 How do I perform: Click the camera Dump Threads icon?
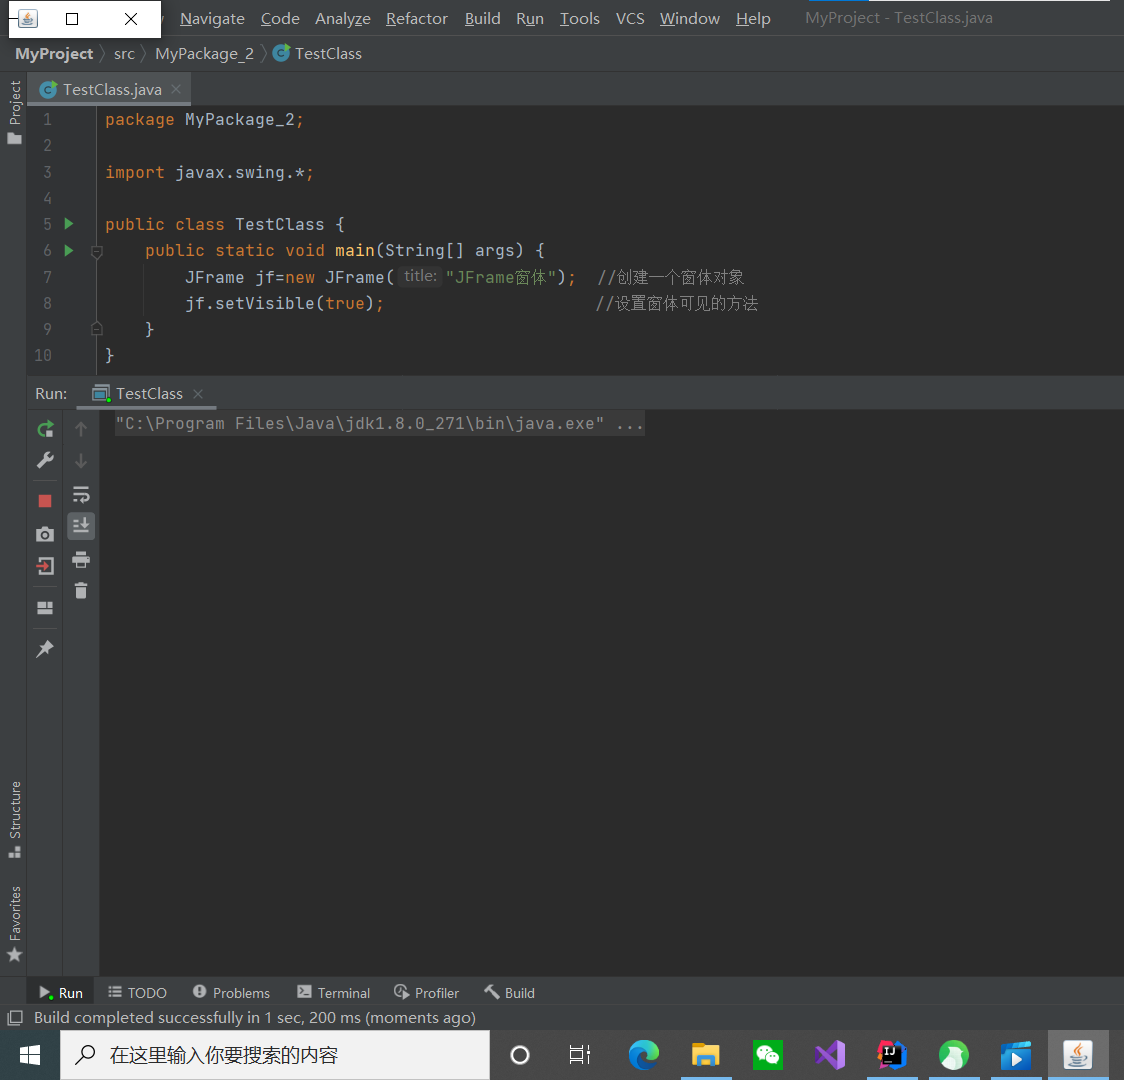tap(45, 534)
